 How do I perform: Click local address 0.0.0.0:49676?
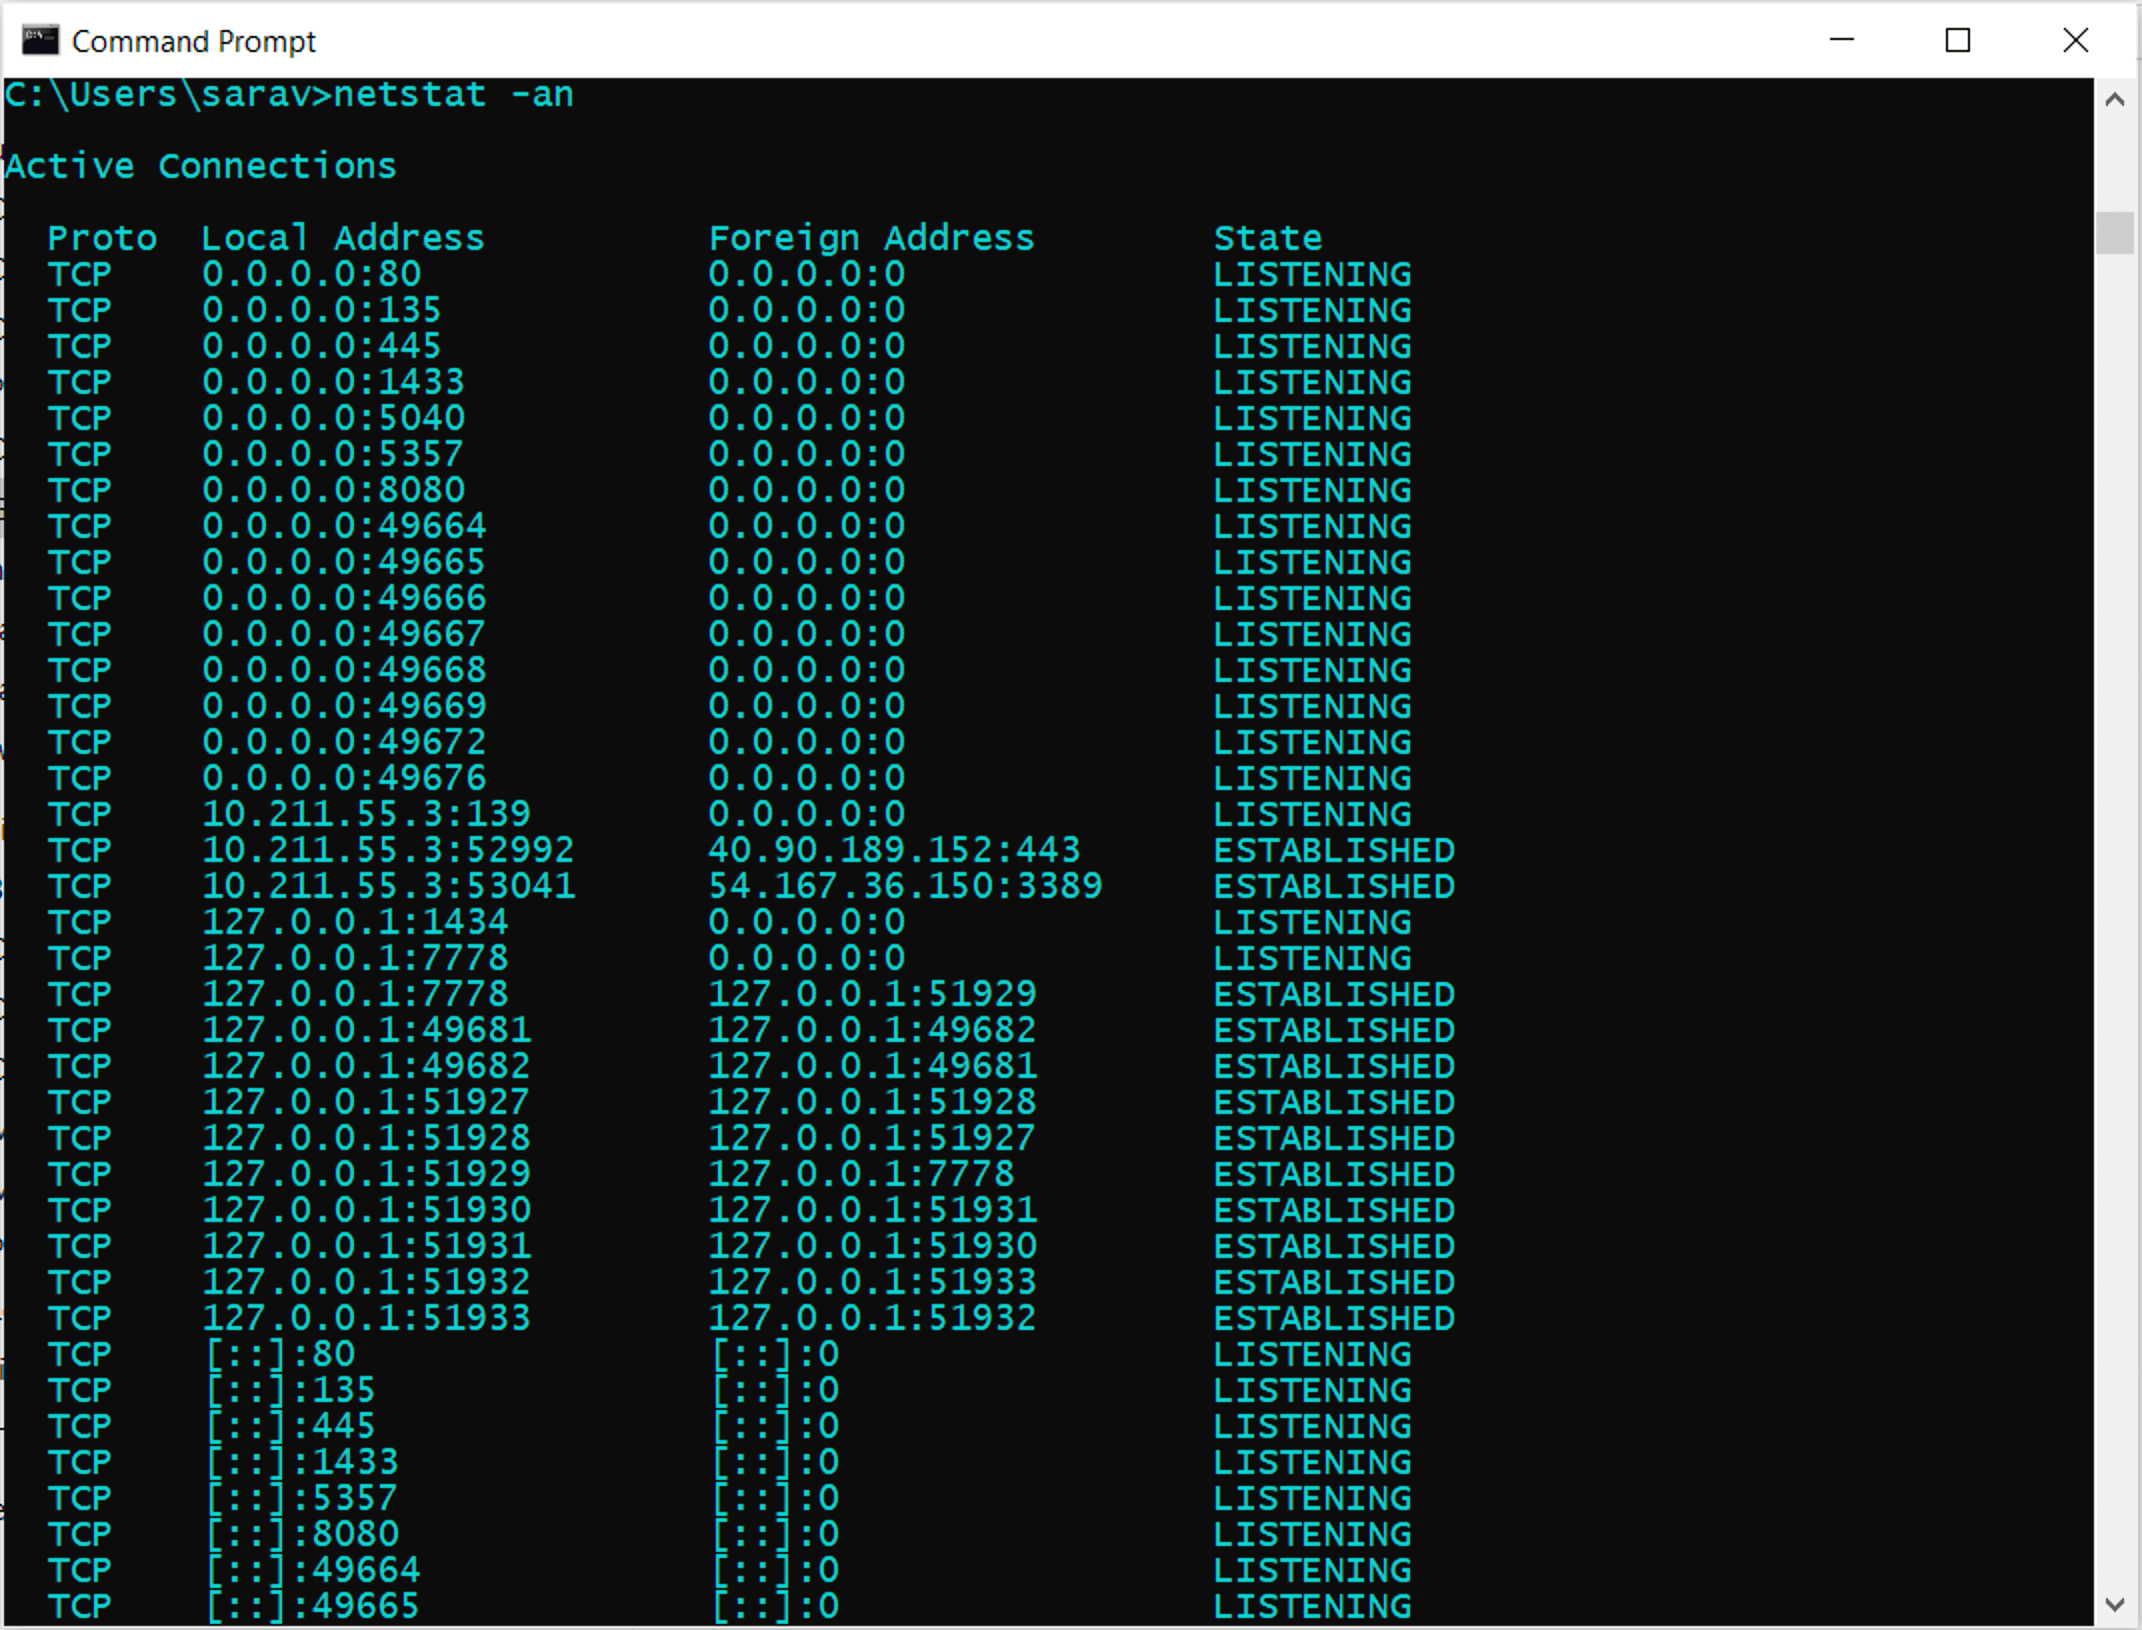tap(344, 778)
